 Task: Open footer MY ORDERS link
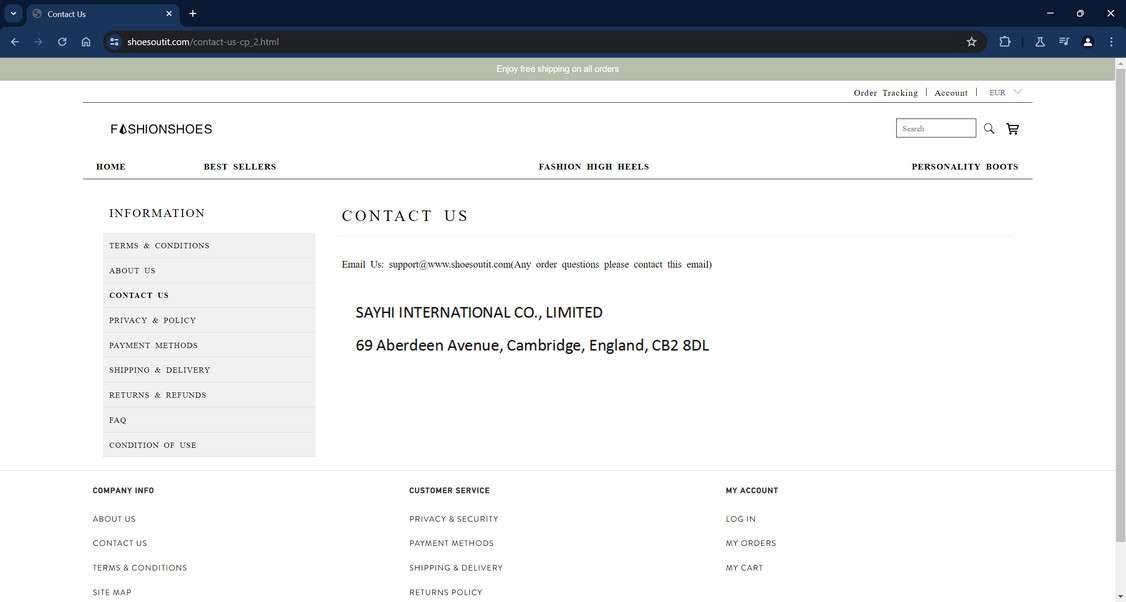(750, 543)
